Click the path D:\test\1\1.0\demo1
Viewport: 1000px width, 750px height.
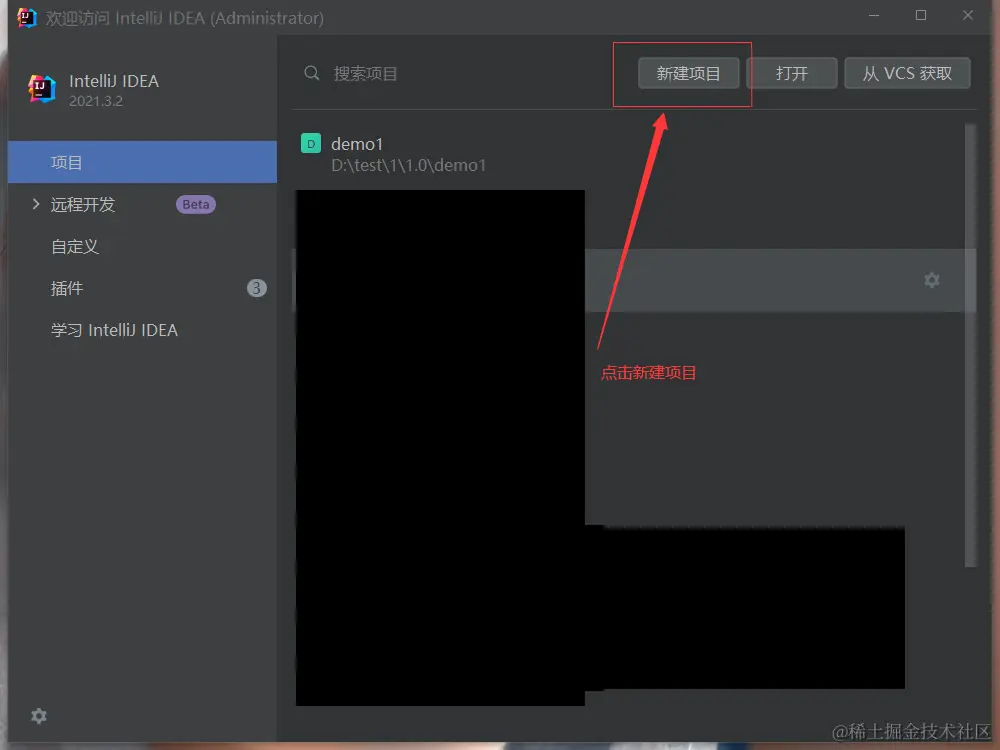pos(408,165)
